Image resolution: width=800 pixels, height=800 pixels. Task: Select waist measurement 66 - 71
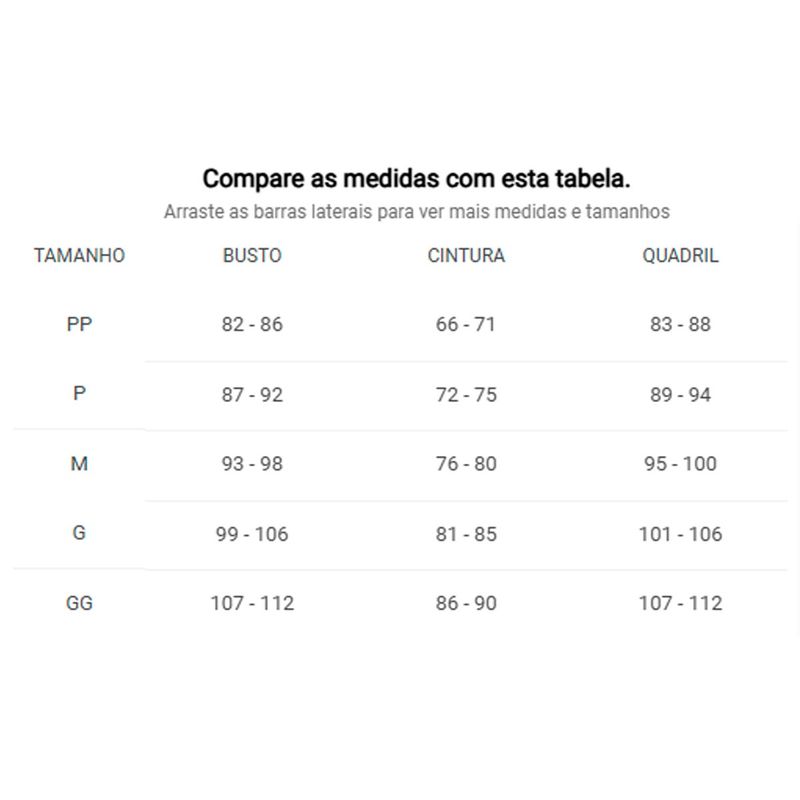click(x=466, y=324)
